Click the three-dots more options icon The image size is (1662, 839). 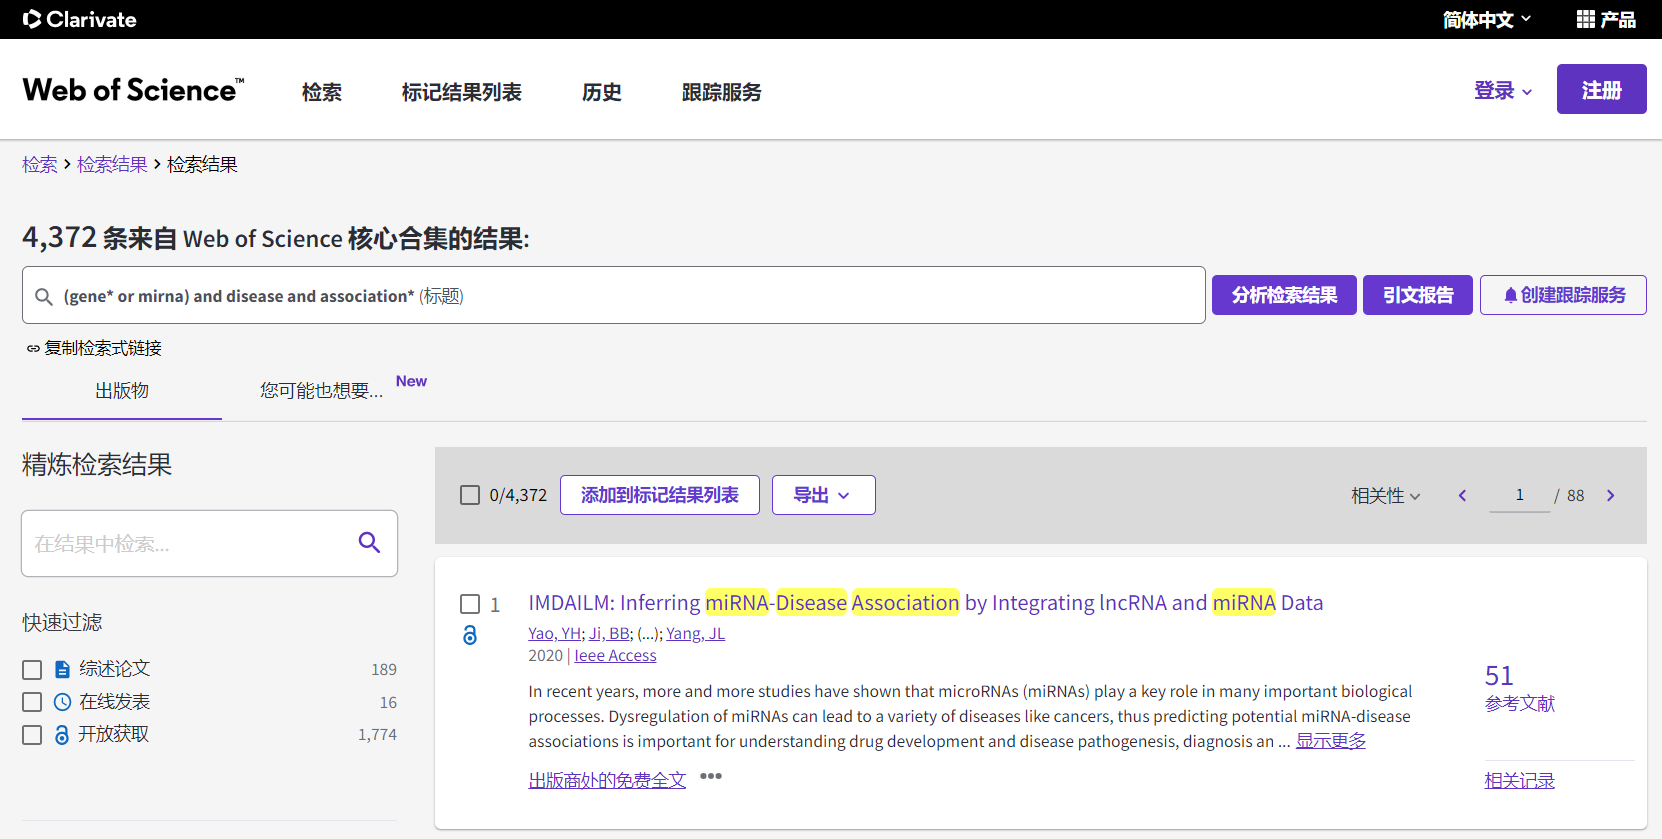(x=711, y=776)
